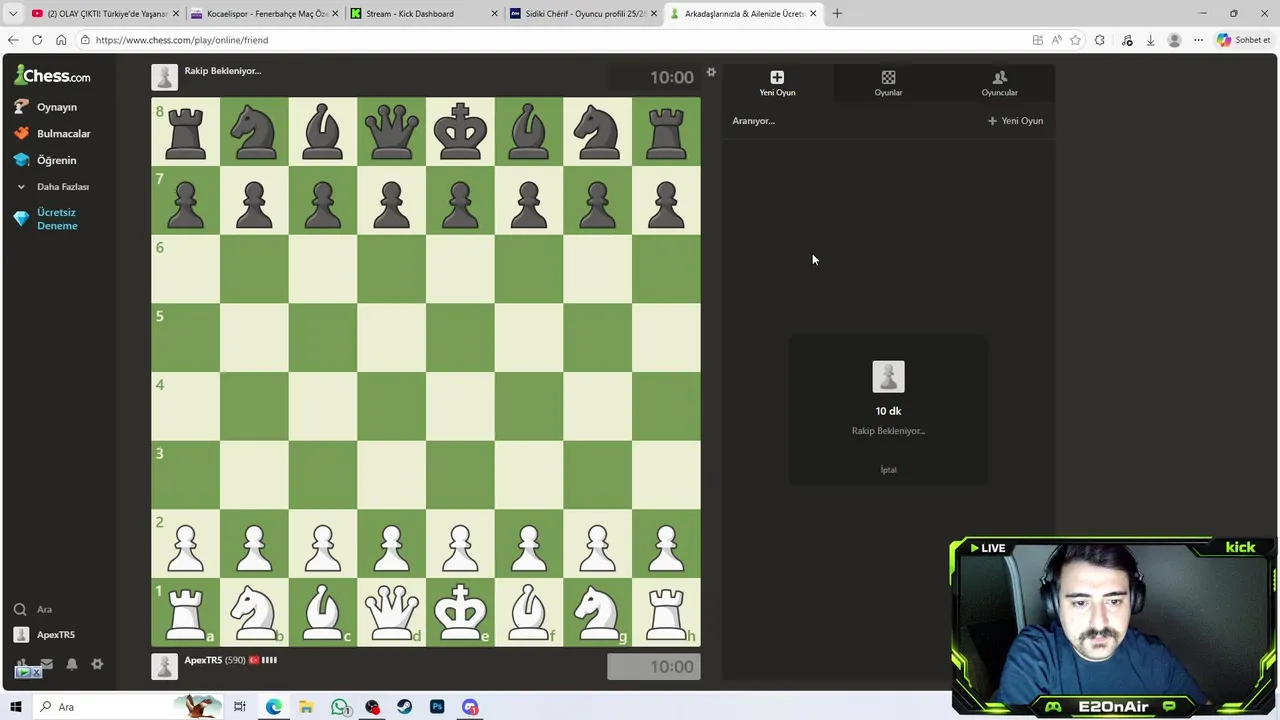The height and width of the screenshot is (720, 1280).
Task: Click the empty e4 square
Action: pyautogui.click(x=460, y=406)
